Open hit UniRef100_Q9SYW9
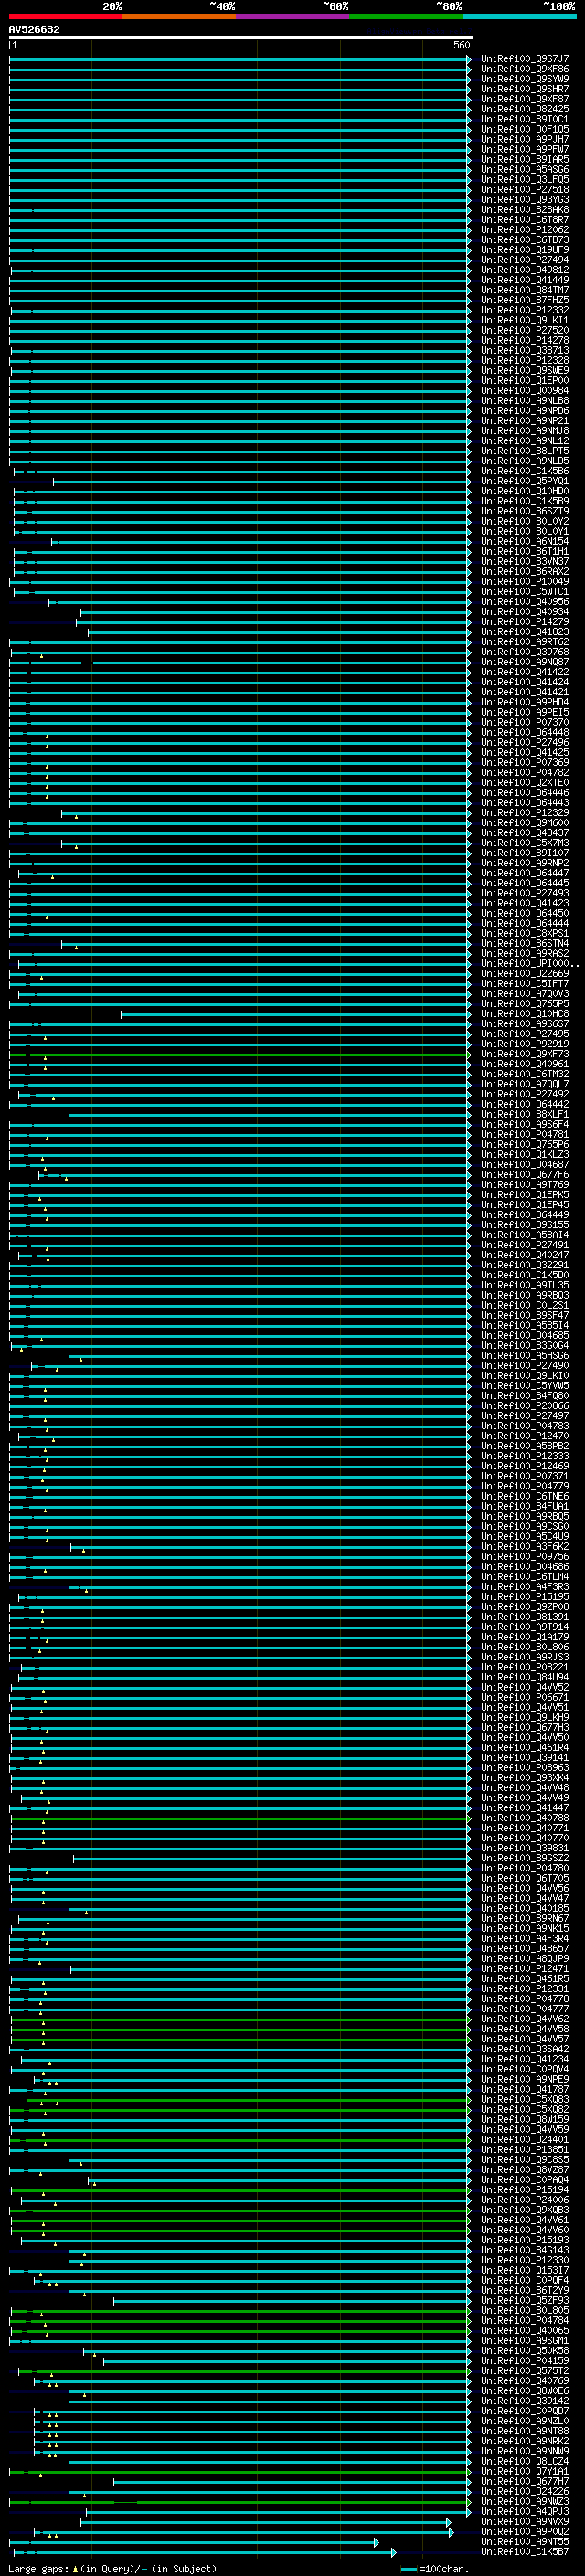This screenshot has width=585, height=2576. 525,79
